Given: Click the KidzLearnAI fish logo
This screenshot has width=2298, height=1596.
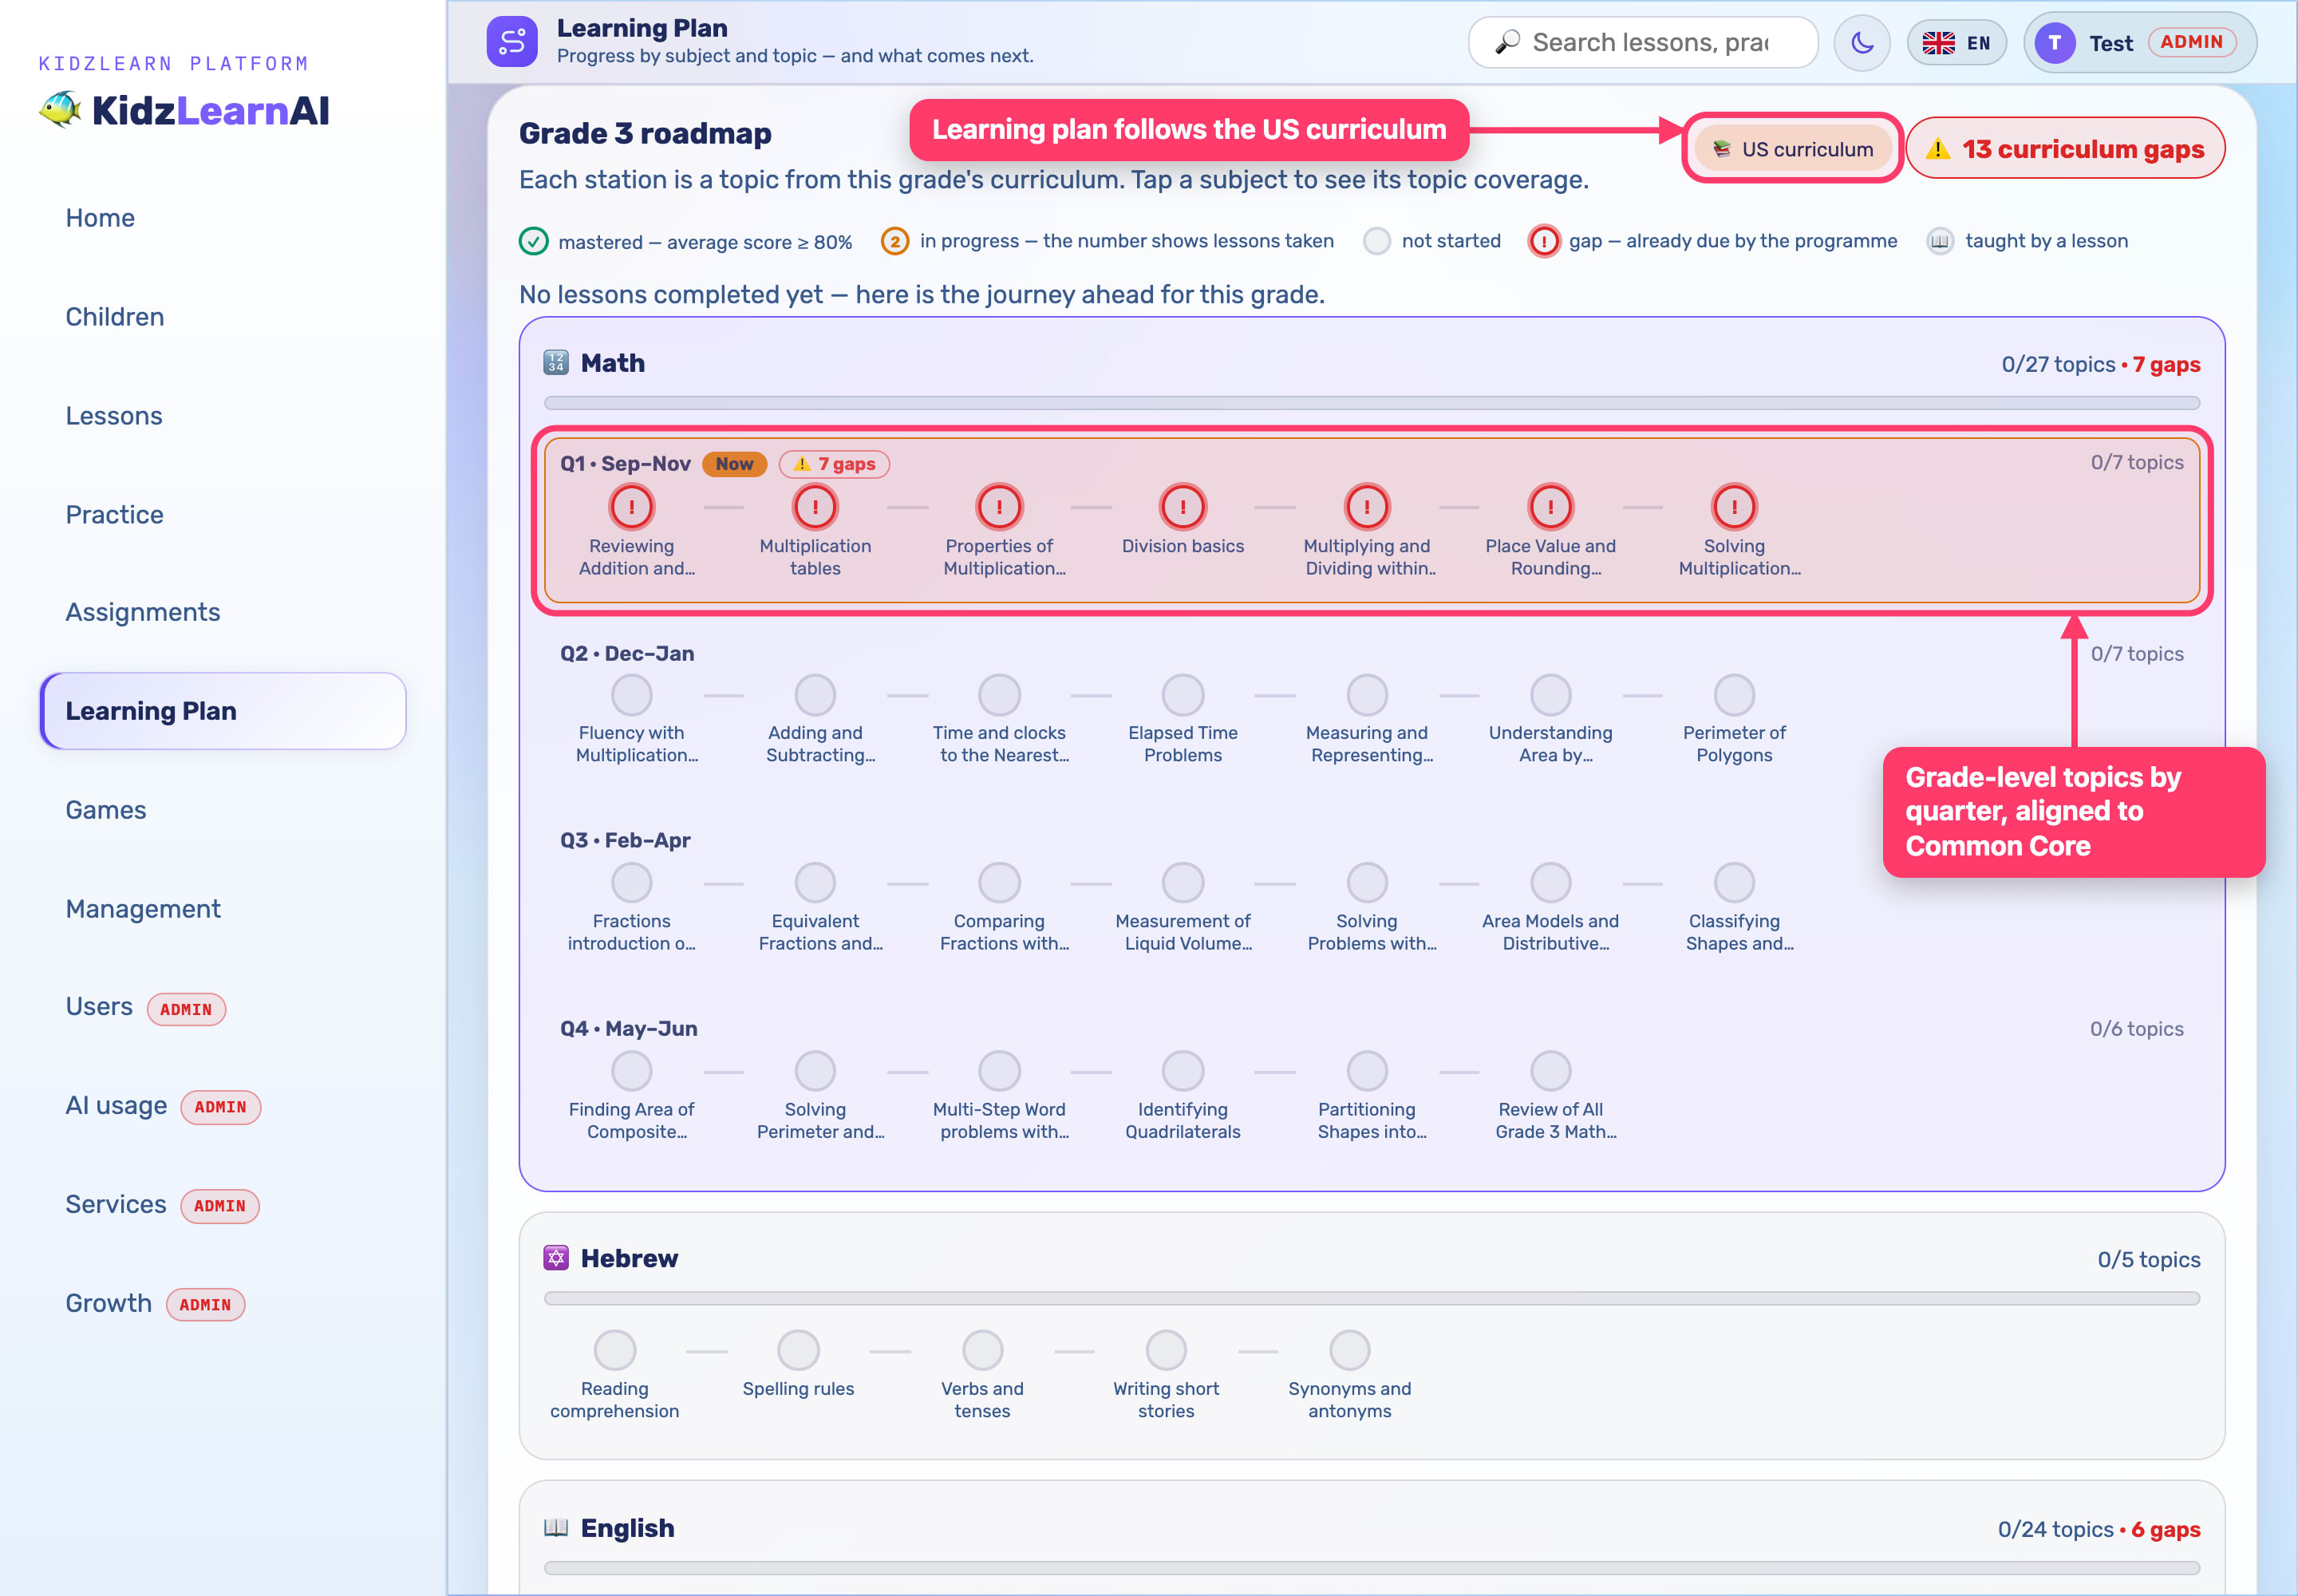Looking at the screenshot, I should point(59,110).
